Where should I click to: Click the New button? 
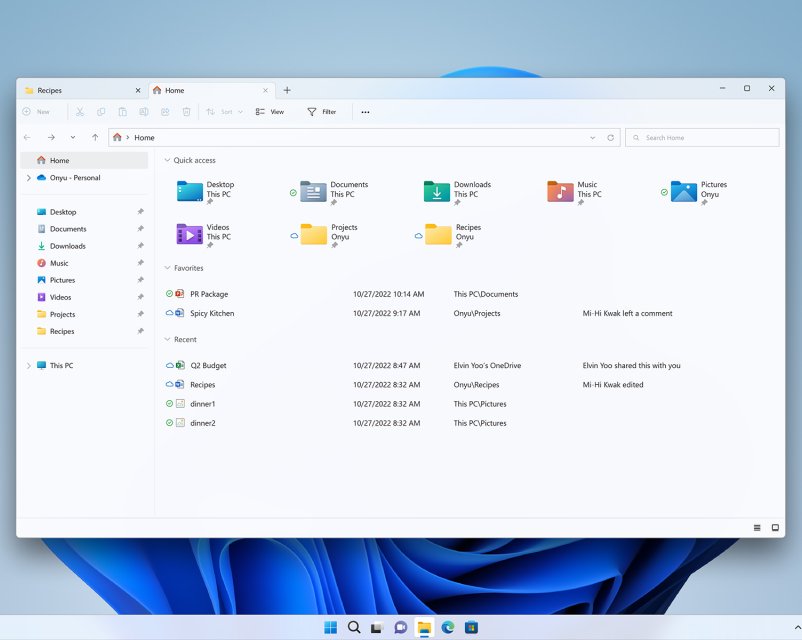(x=36, y=112)
